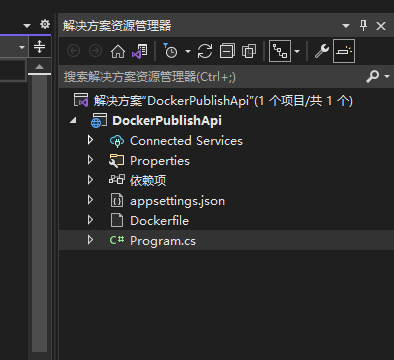This screenshot has height=360, width=394.
Task: Select the 依赖项 item
Action: 148,181
